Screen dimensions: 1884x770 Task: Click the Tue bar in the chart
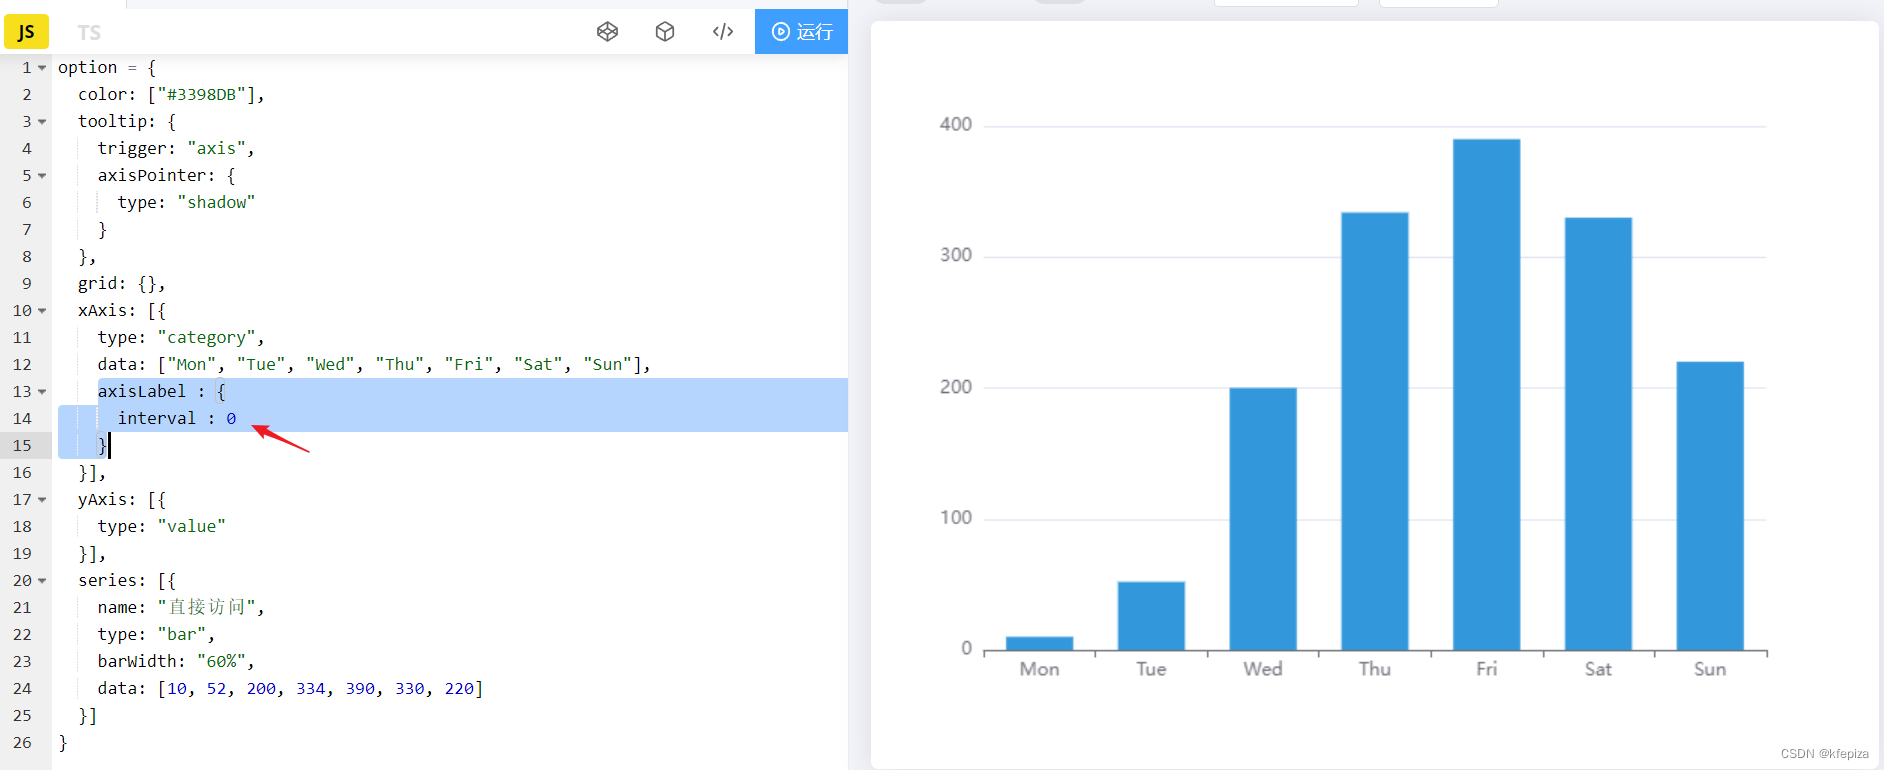(1151, 616)
